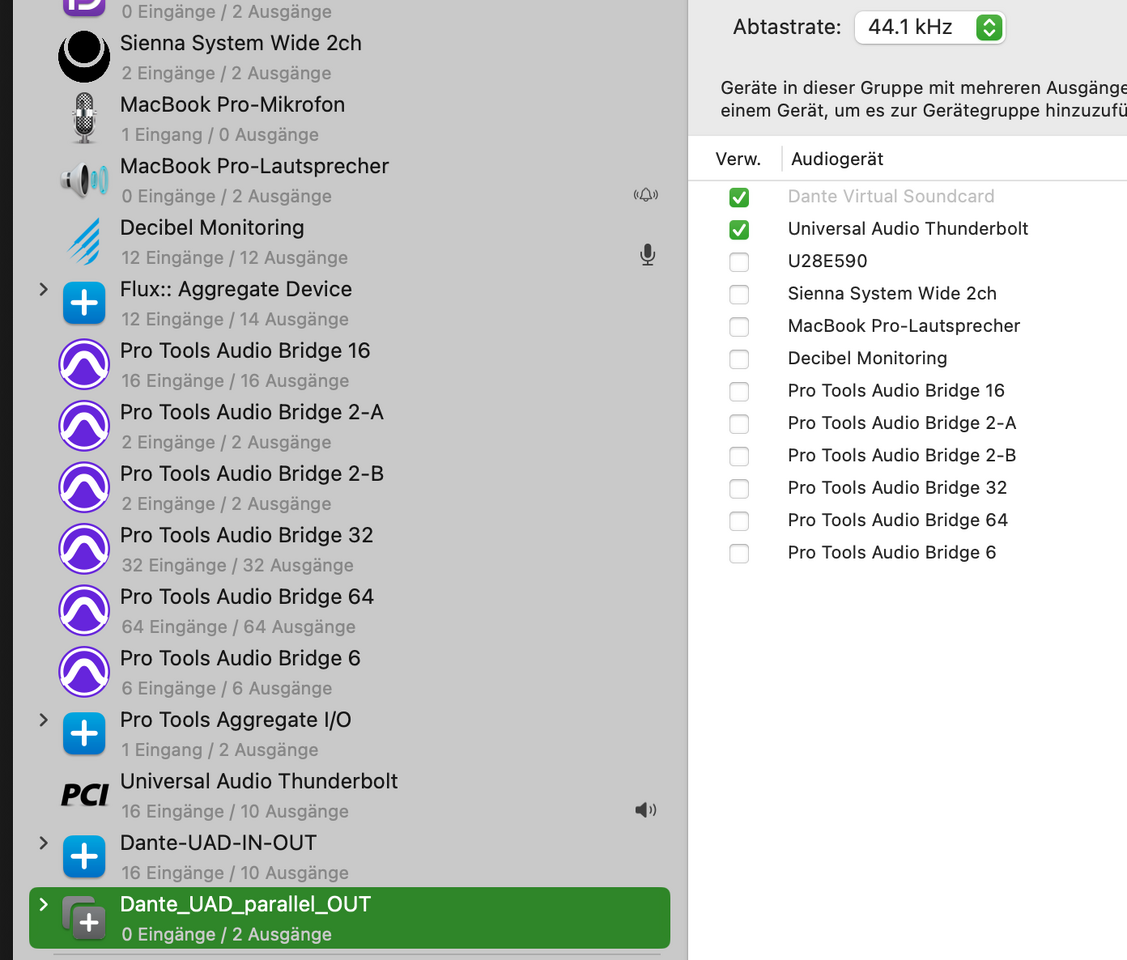1127x960 pixels.
Task: Select "Pro Tools Audio Bridge 64" name in sidebar
Action: click(247, 597)
